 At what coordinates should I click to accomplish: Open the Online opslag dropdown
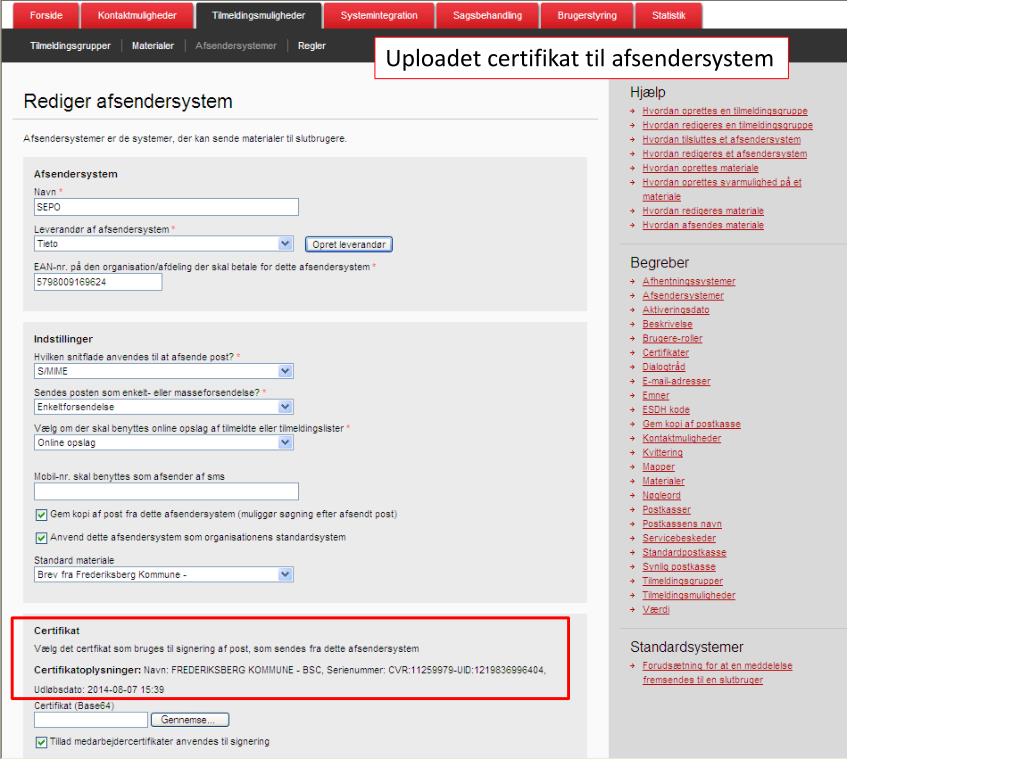coord(164,443)
